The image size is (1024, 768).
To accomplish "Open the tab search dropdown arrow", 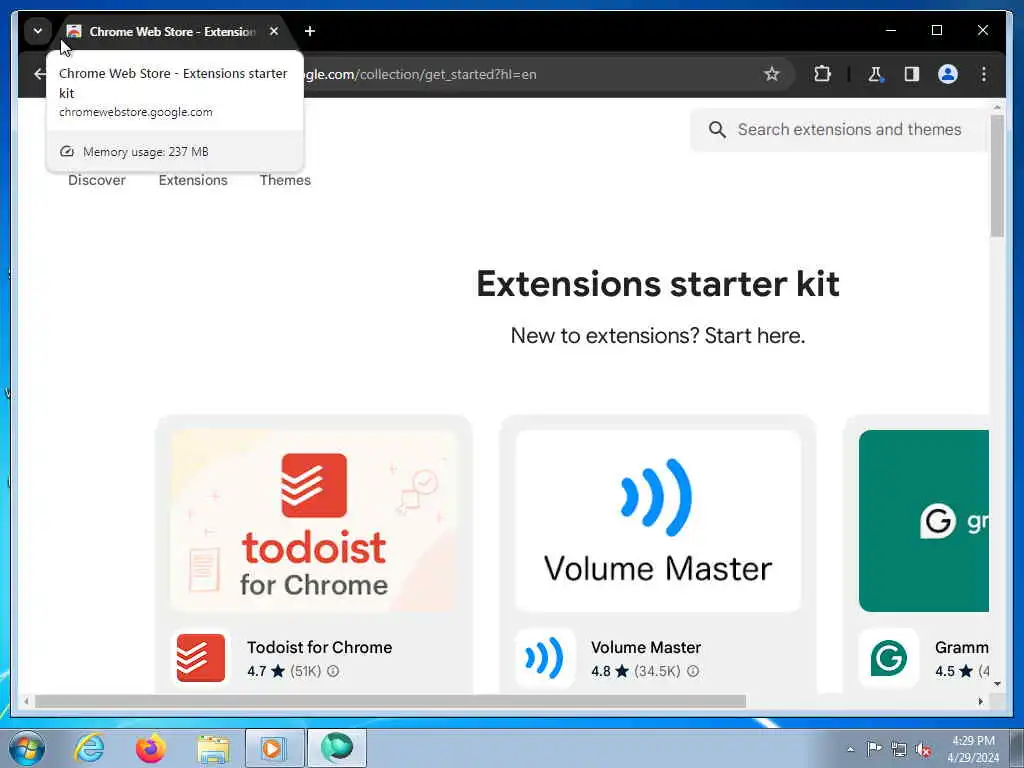I will (38, 31).
